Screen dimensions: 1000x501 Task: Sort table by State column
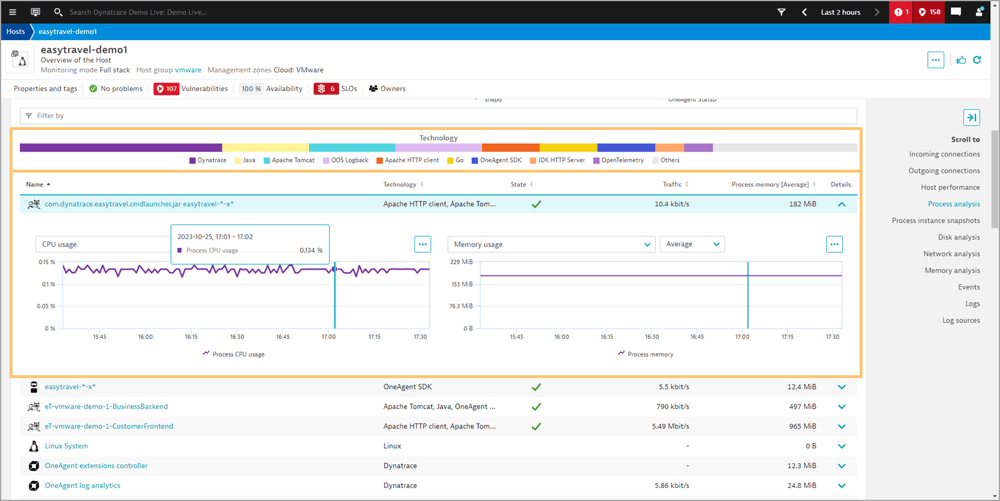pyautogui.click(x=522, y=184)
